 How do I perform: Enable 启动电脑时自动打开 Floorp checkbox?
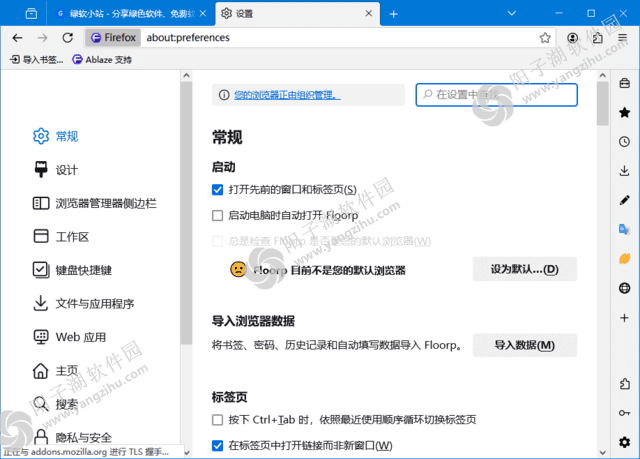pyautogui.click(x=218, y=215)
